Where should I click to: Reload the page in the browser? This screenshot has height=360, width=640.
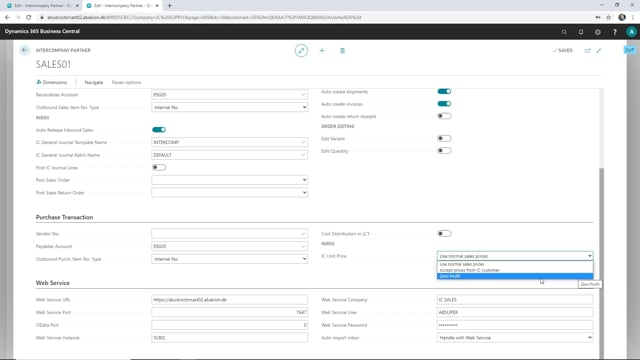[x=29, y=18]
